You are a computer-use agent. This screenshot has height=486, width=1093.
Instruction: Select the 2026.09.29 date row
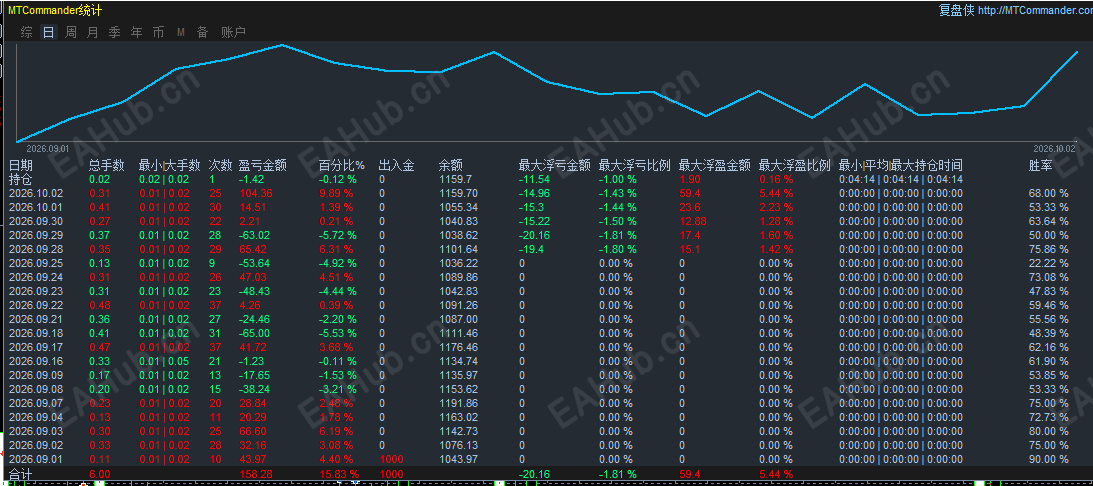pyautogui.click(x=36, y=235)
